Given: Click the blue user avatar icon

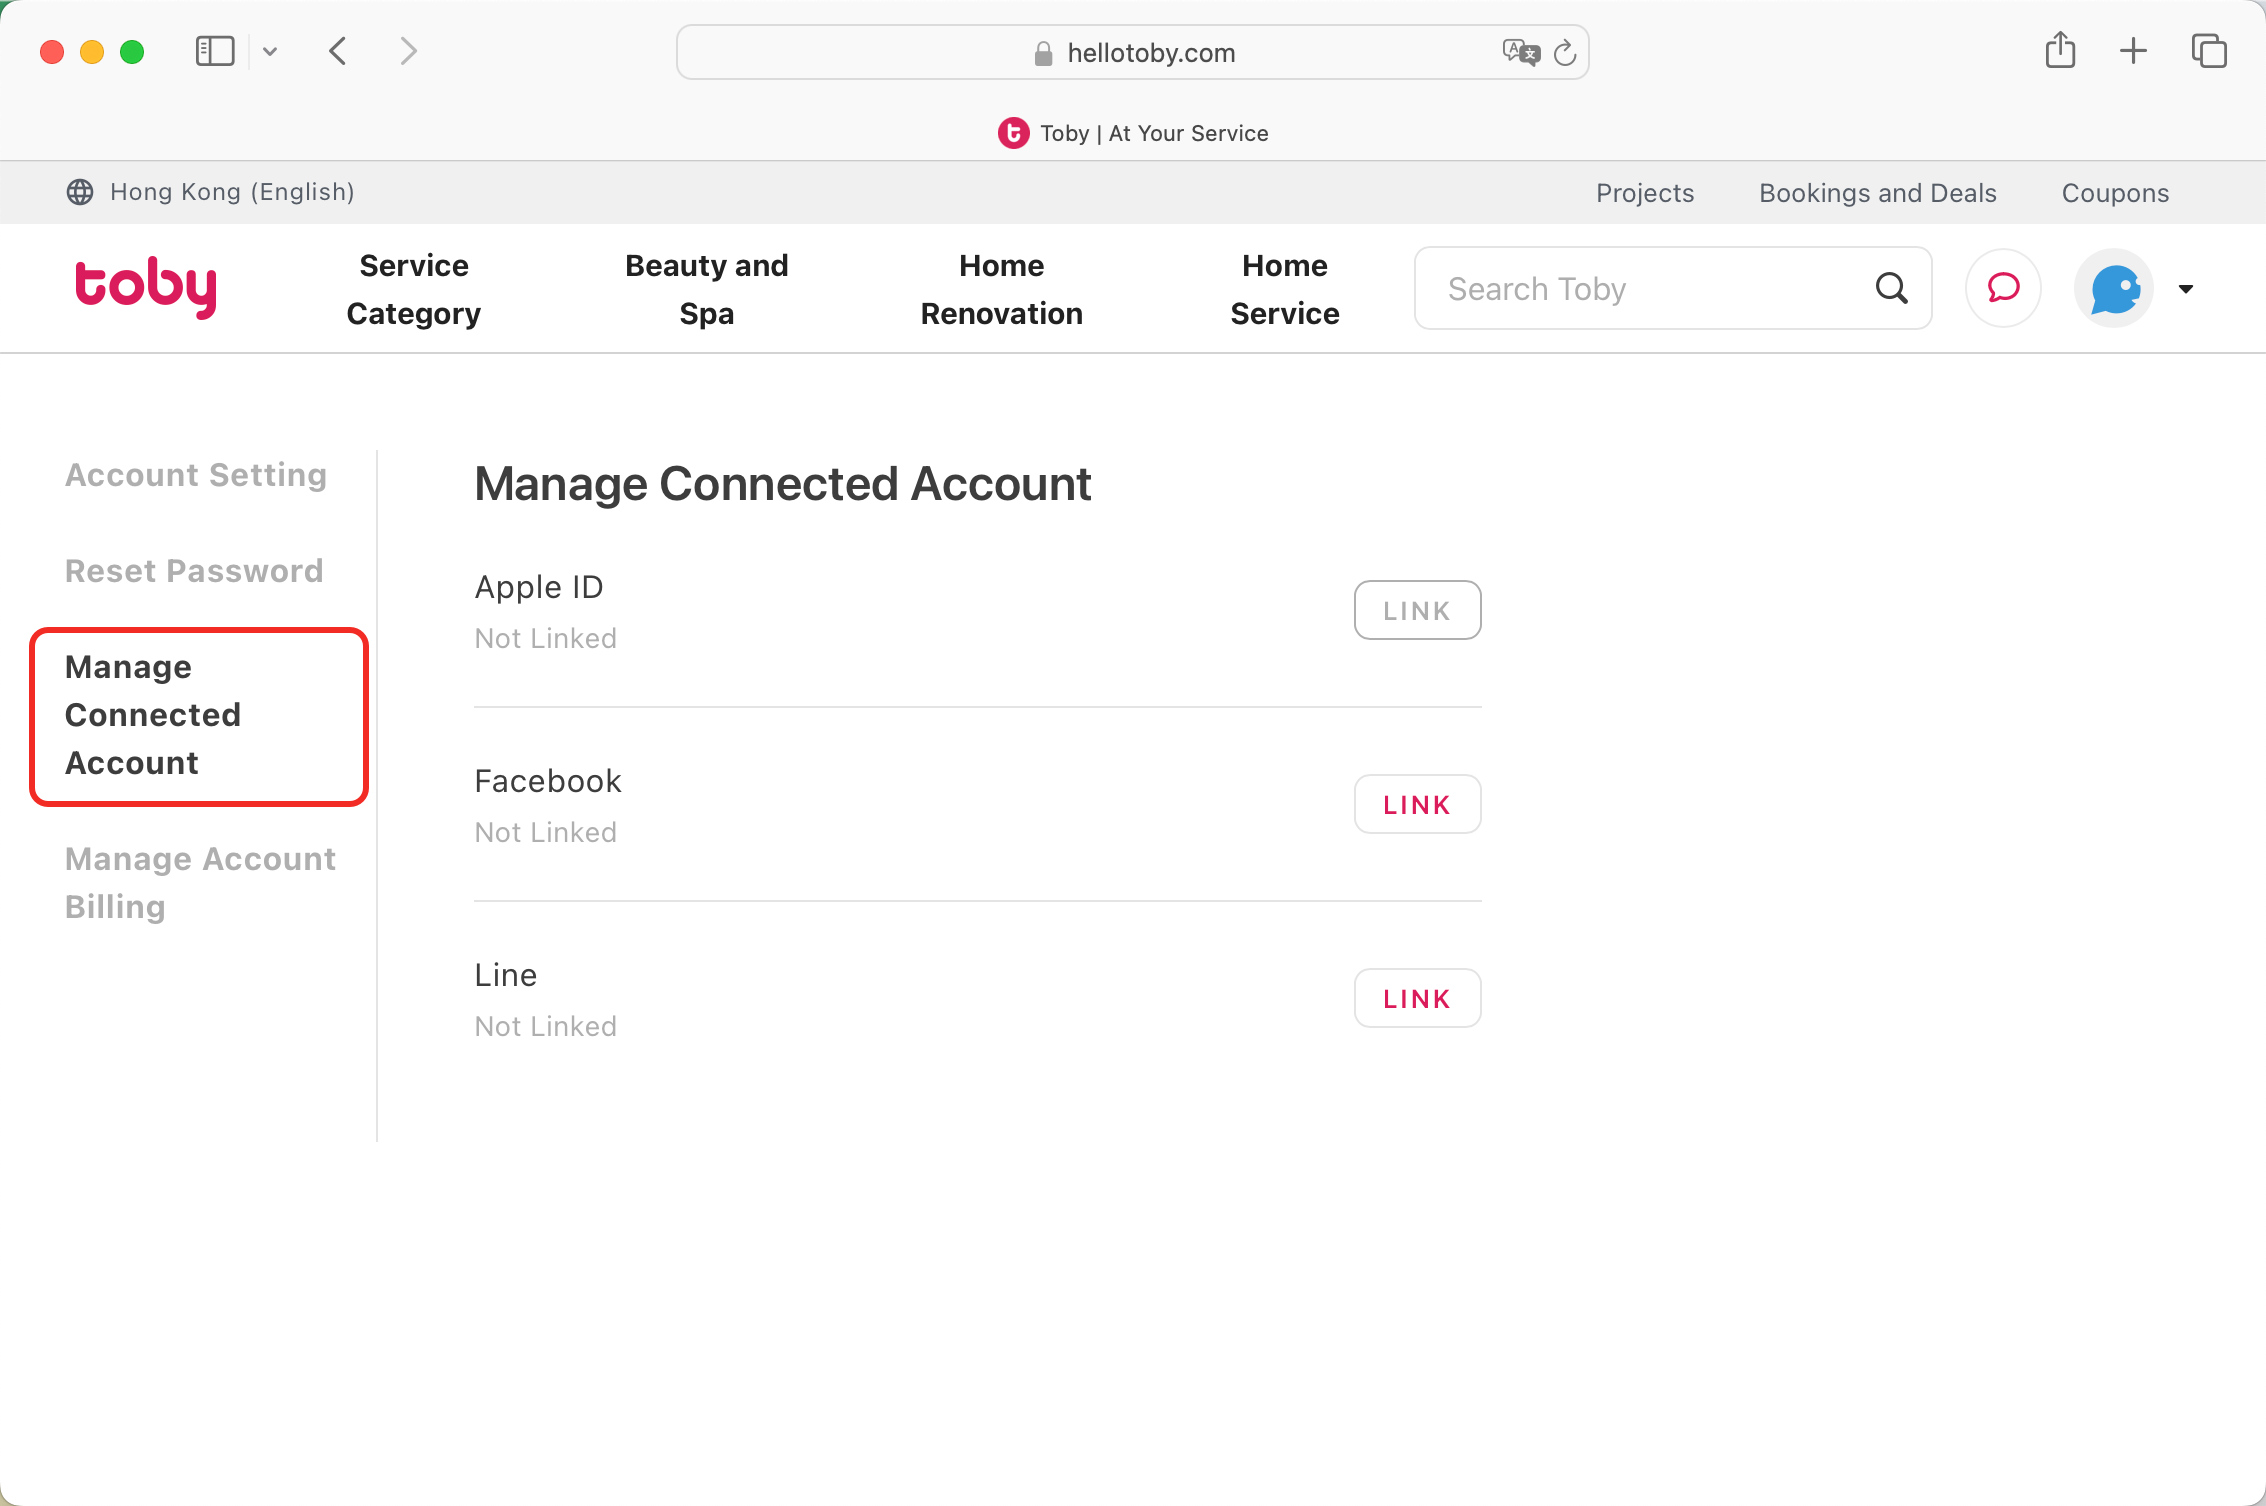Looking at the screenshot, I should (2114, 288).
